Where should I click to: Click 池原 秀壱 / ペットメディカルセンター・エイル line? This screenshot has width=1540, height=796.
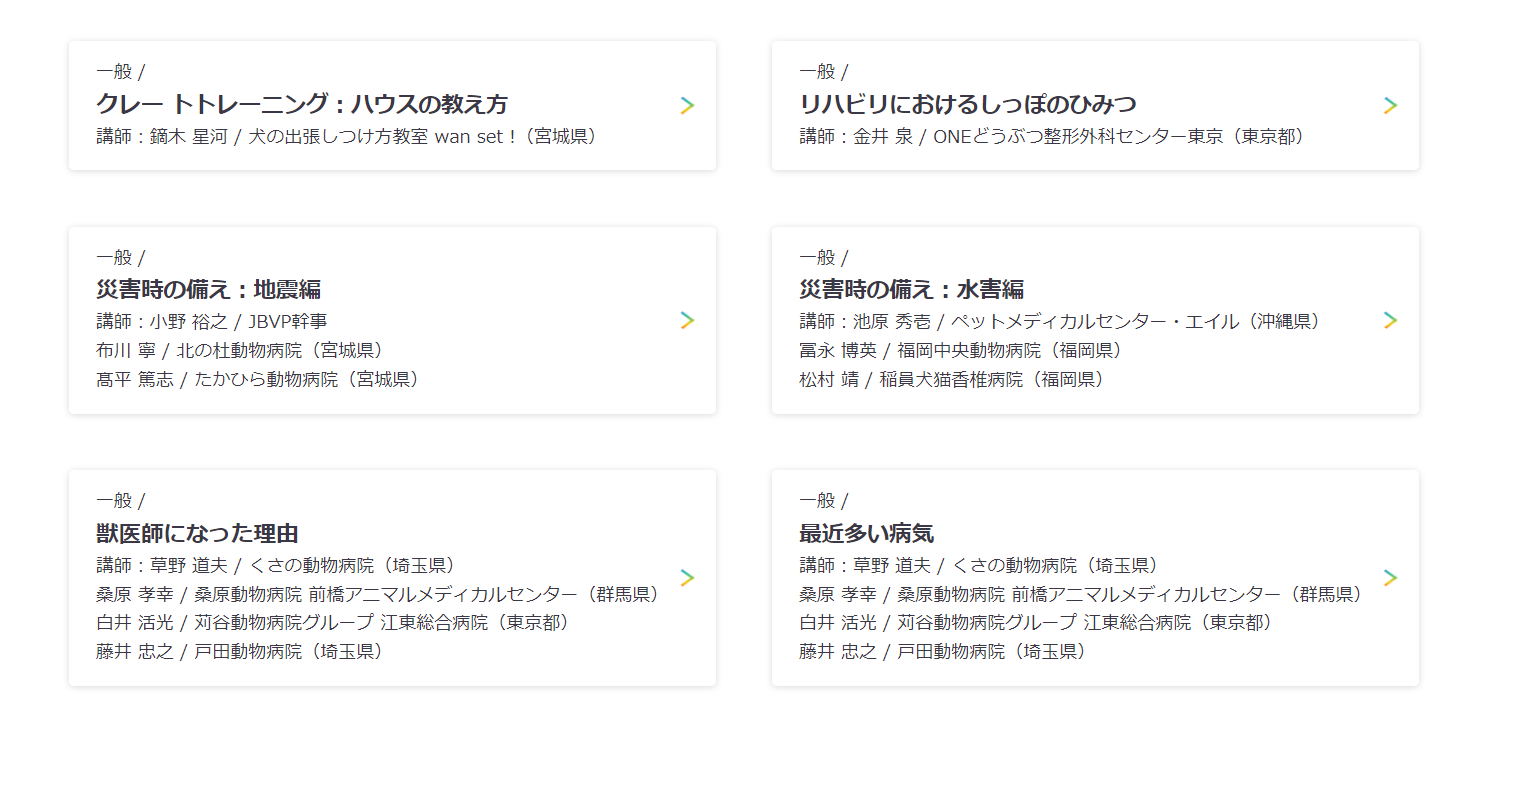[x=1063, y=322]
